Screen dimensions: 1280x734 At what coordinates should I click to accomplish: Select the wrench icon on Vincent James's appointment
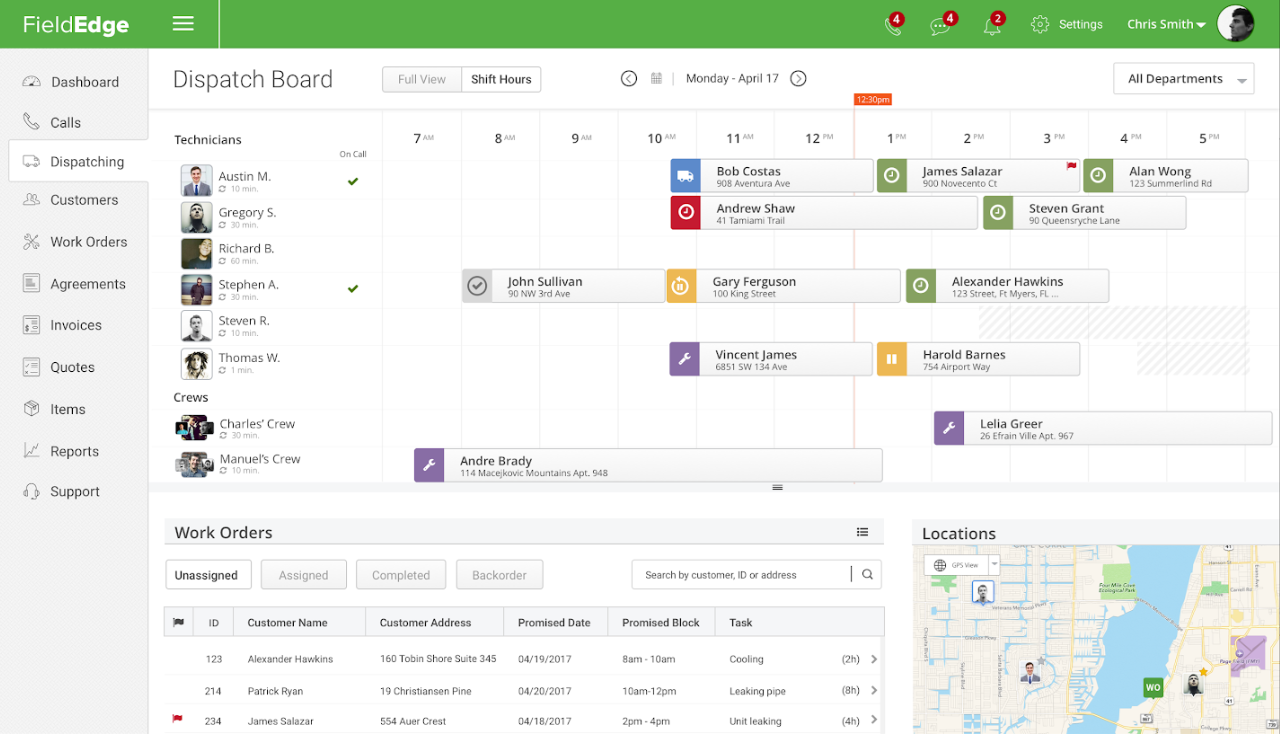pos(684,358)
